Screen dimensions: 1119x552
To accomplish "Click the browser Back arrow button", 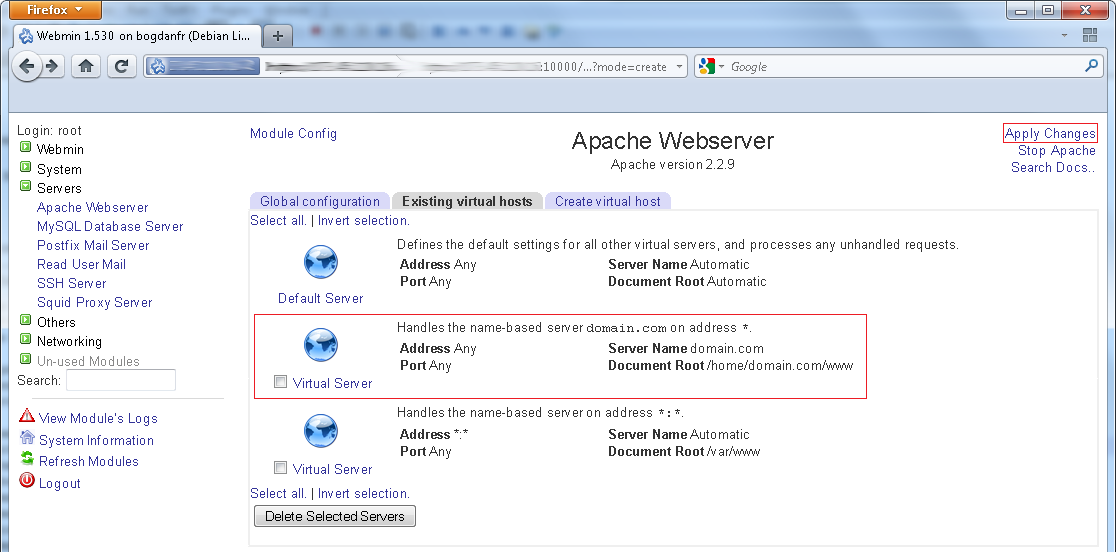I will (x=27, y=67).
